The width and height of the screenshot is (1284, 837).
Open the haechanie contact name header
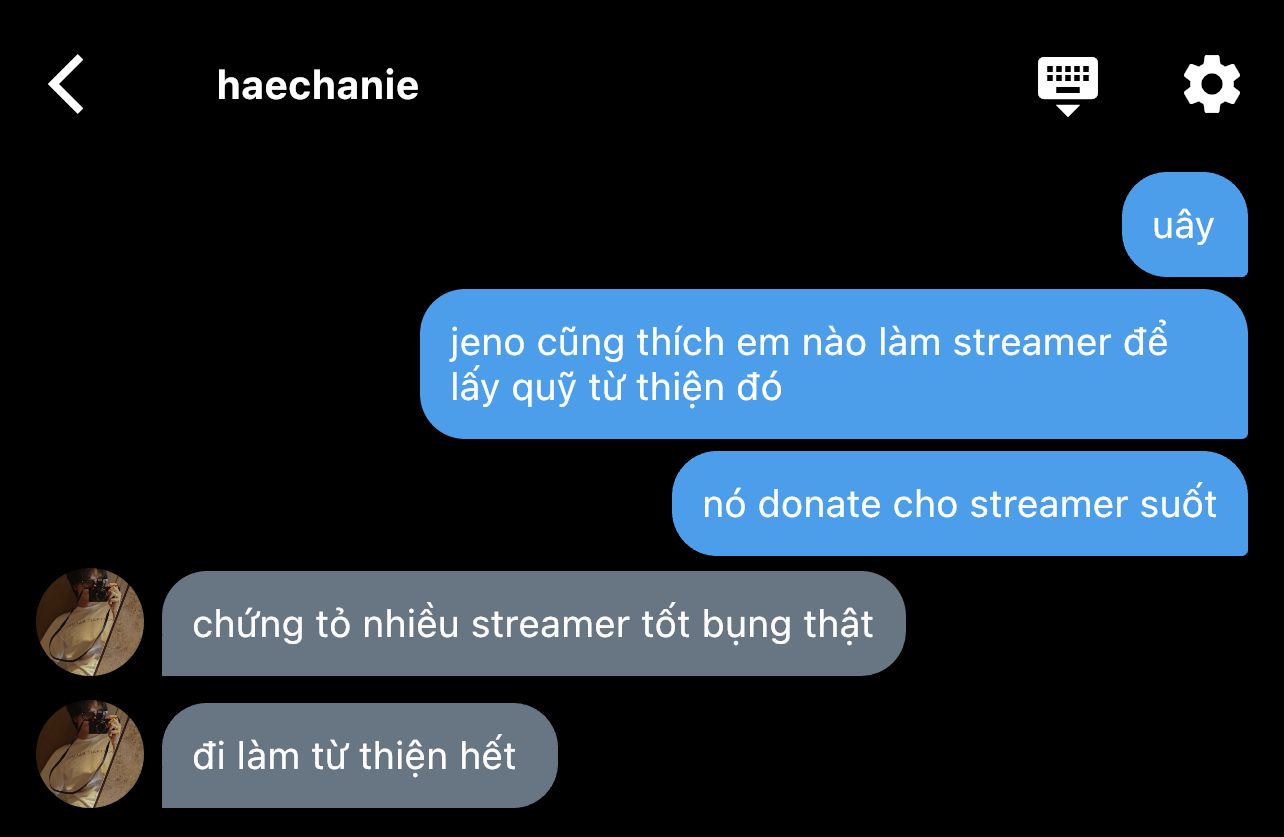tap(317, 85)
